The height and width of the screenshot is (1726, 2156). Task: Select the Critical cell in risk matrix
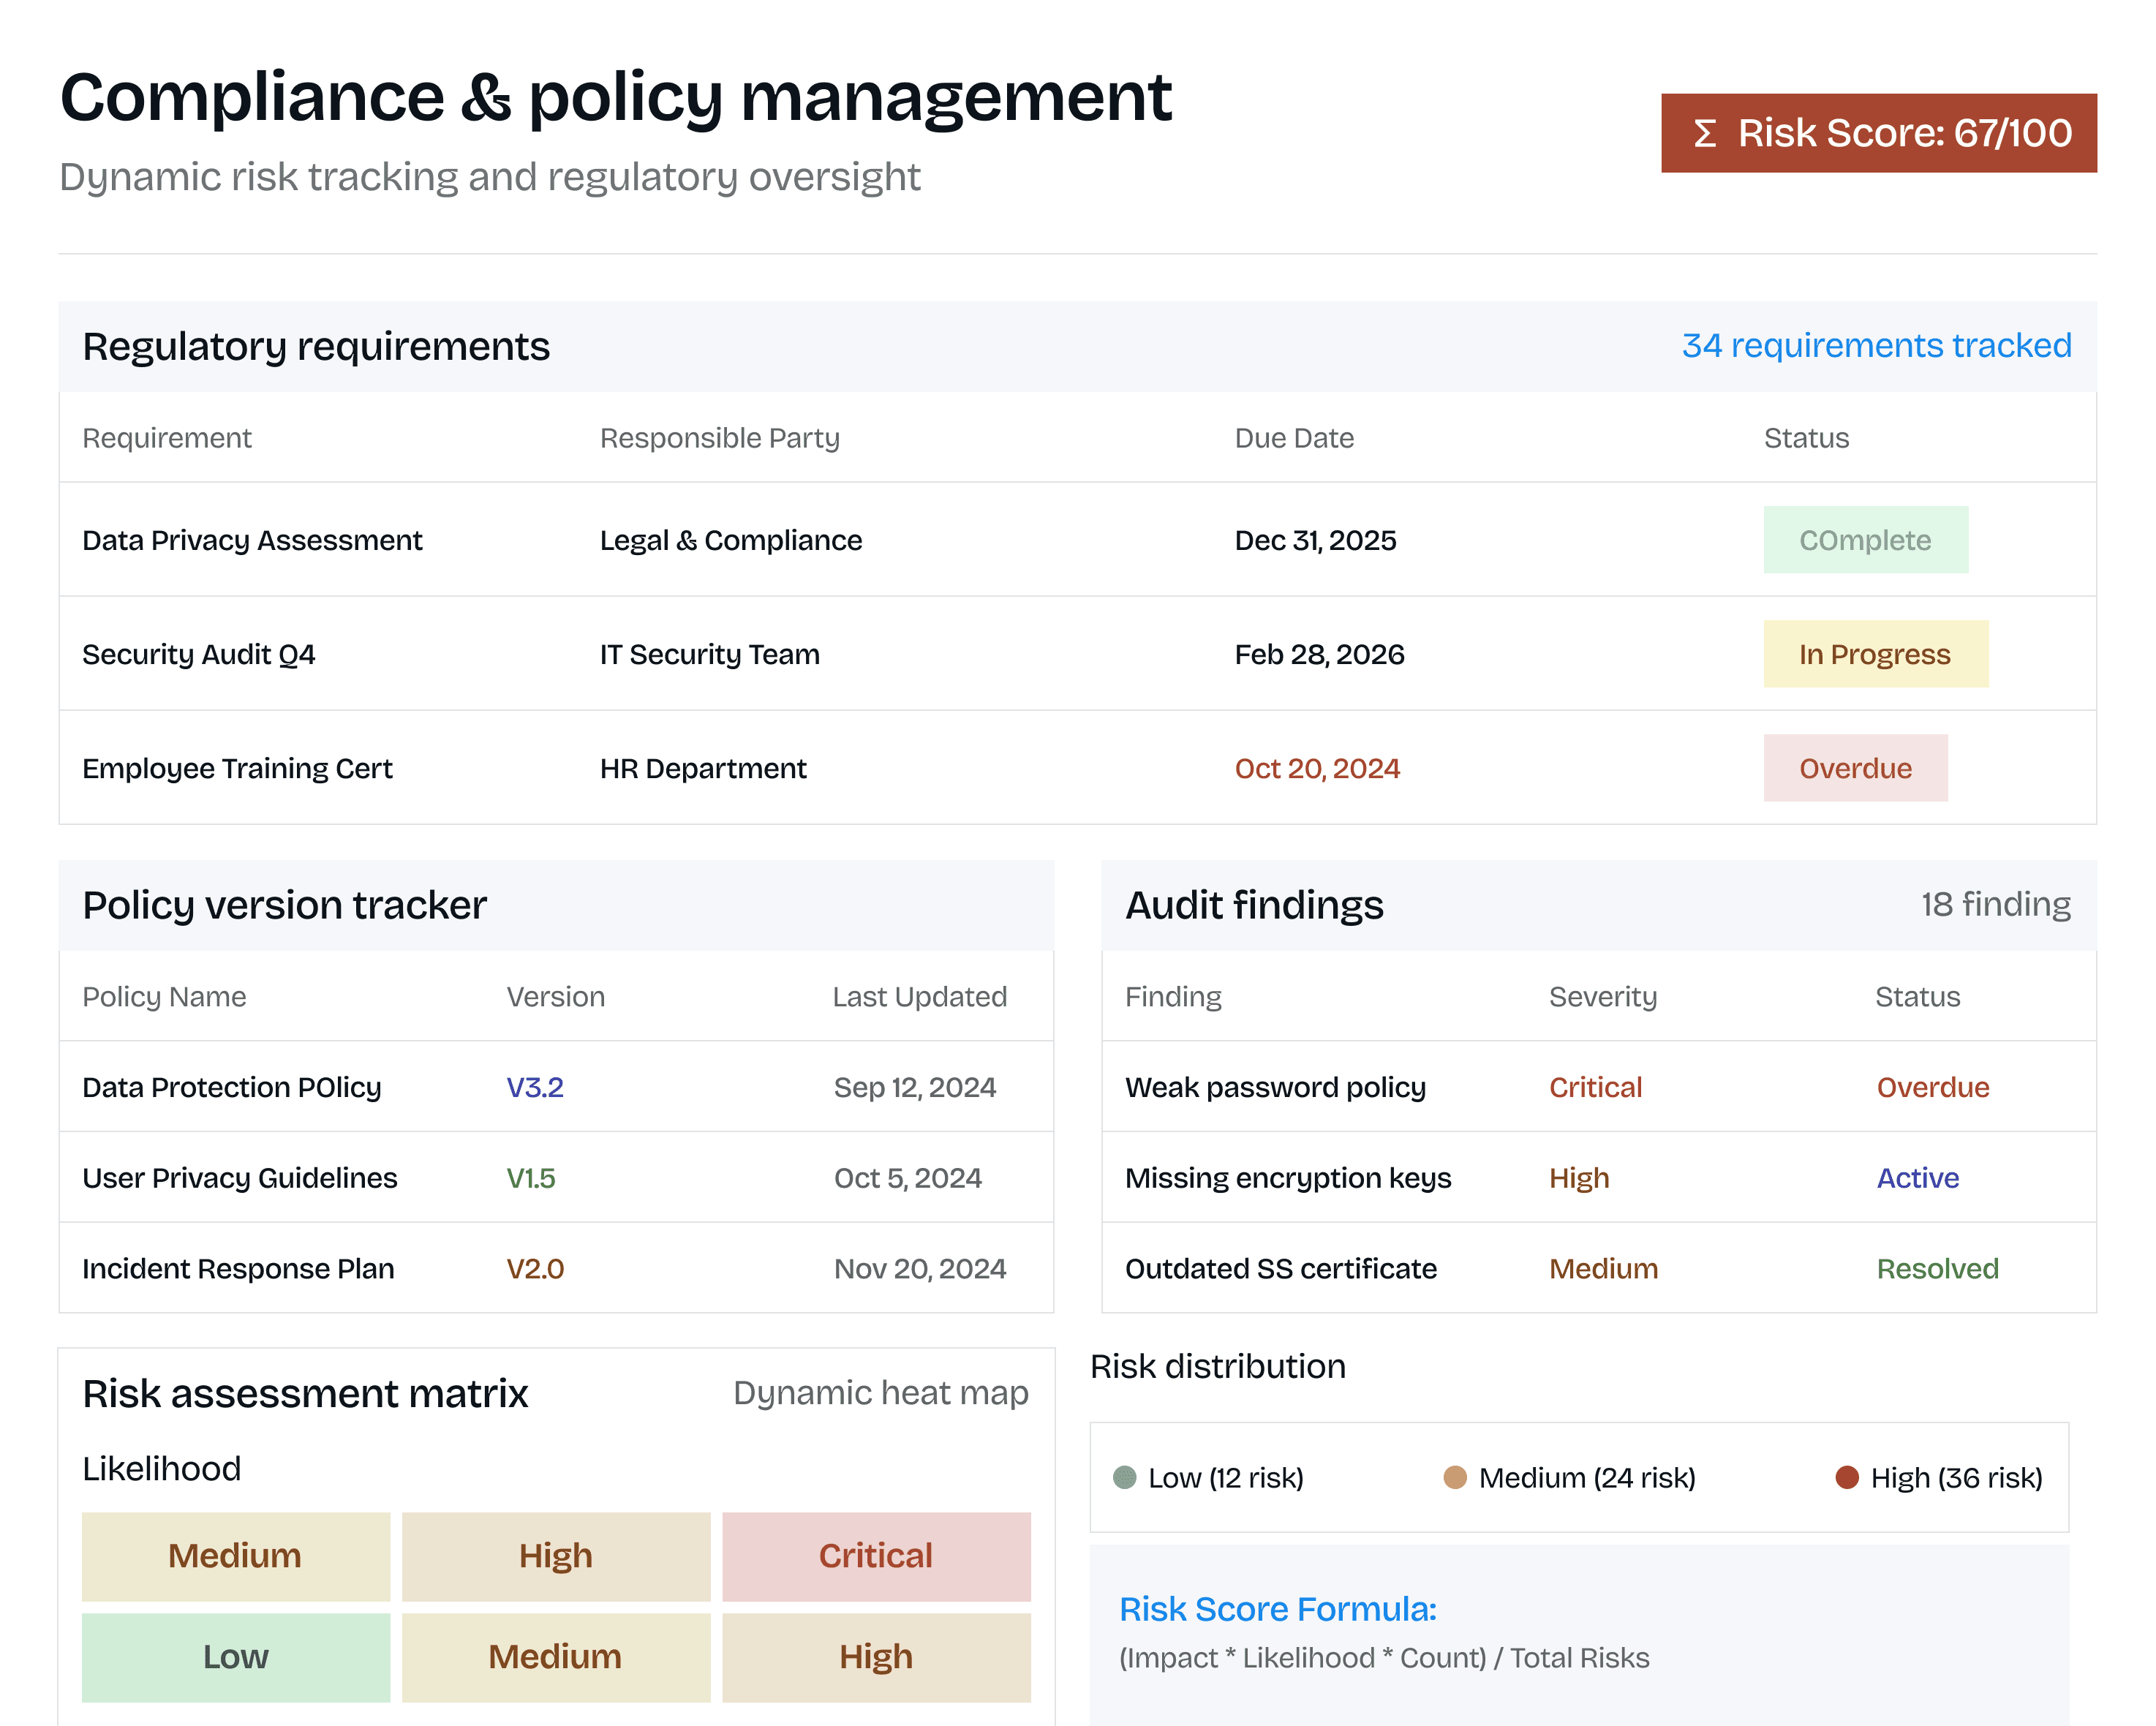(876, 1556)
